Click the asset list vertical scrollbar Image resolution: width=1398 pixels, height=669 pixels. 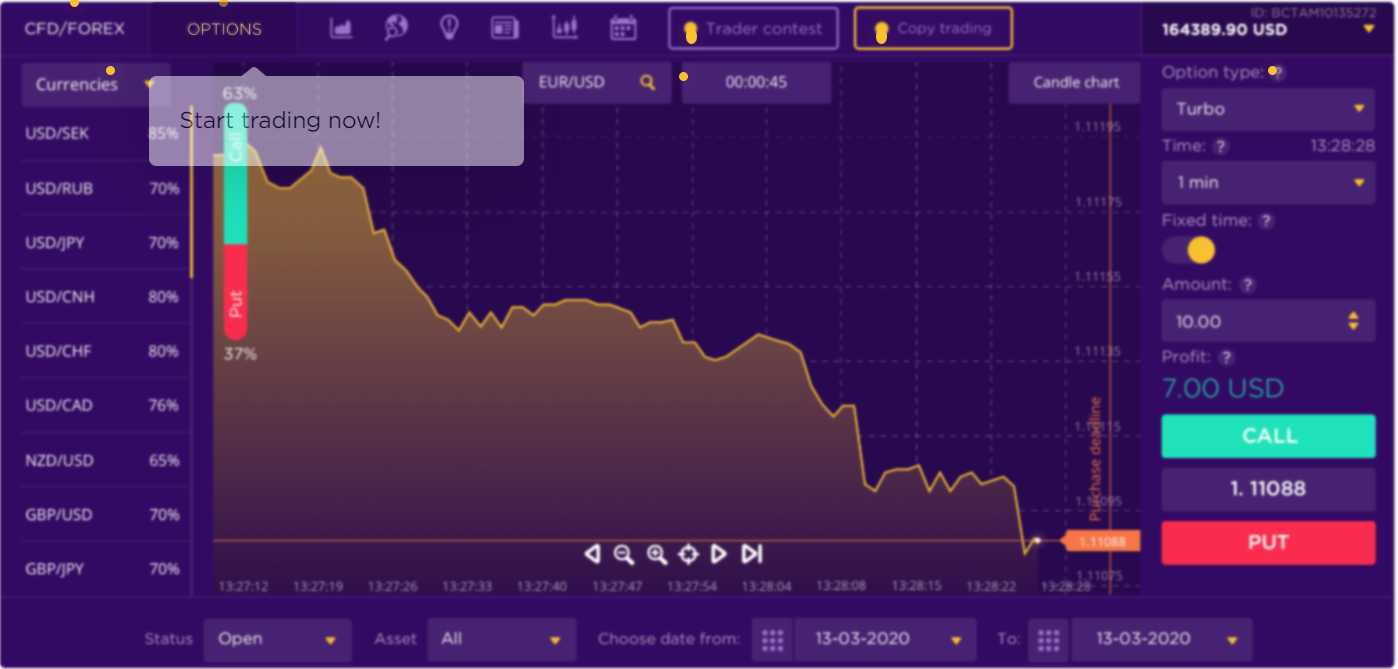pyautogui.click(x=192, y=190)
